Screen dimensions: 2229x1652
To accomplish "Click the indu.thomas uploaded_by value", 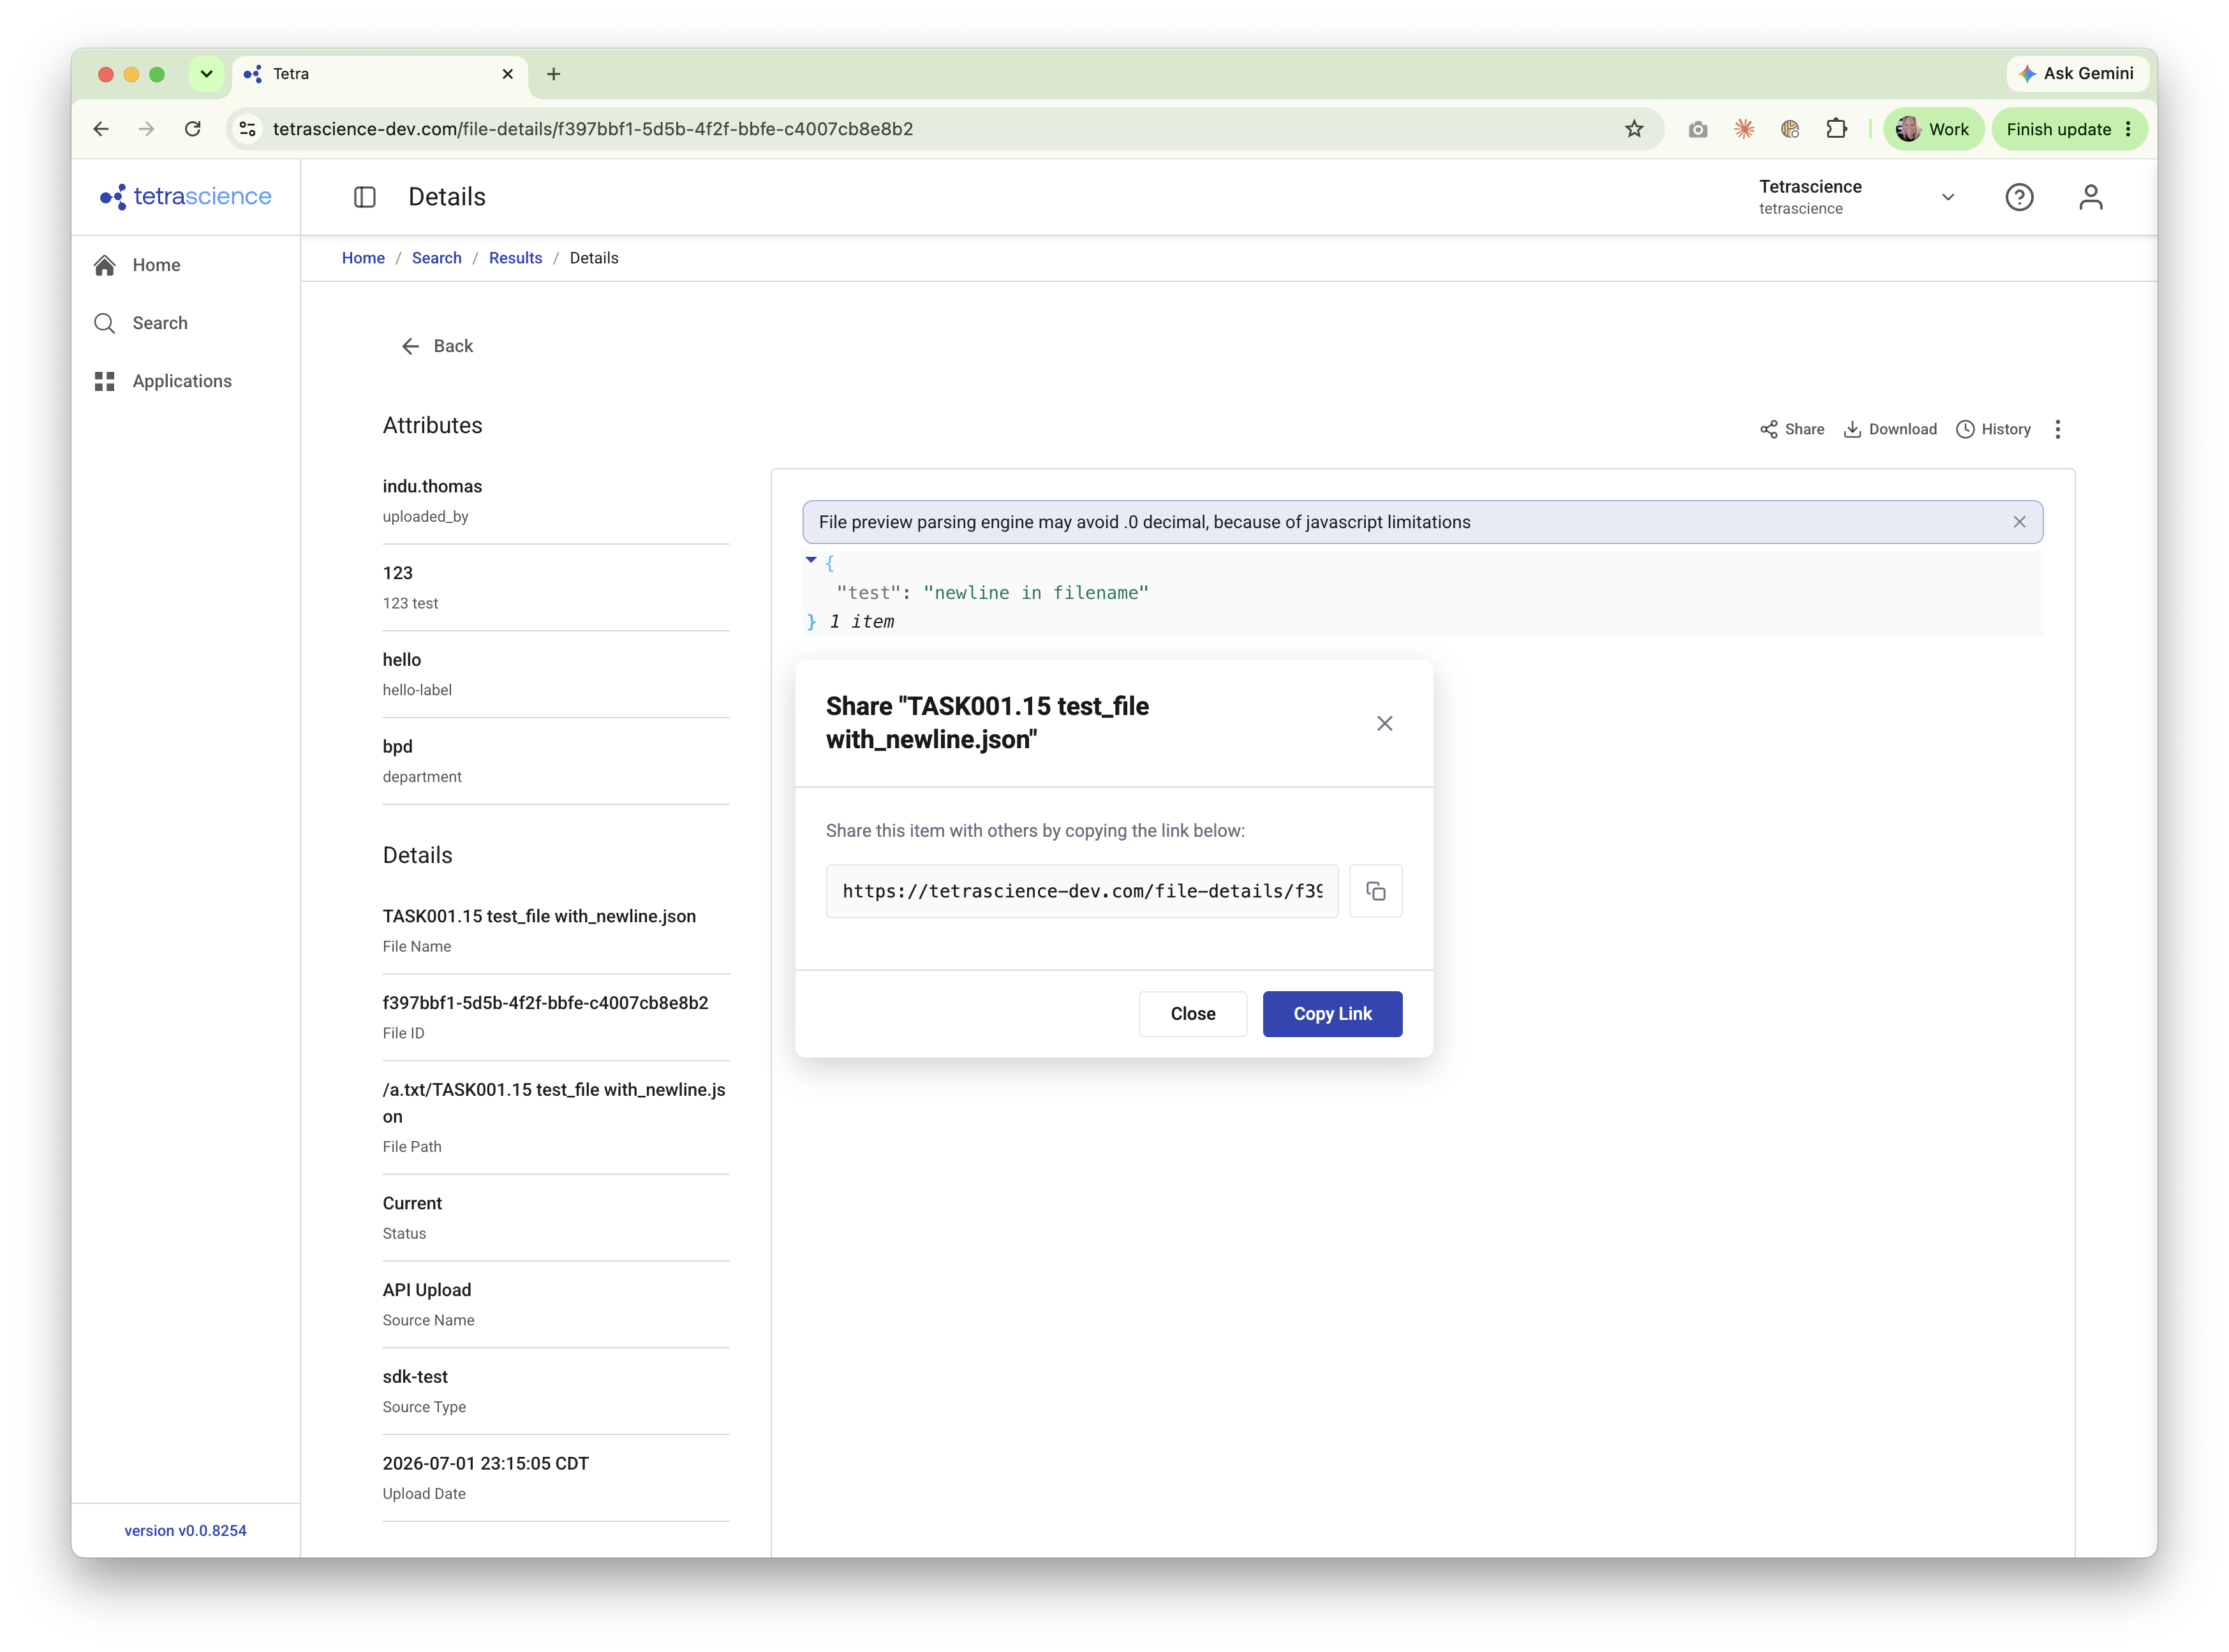I will (x=432, y=486).
